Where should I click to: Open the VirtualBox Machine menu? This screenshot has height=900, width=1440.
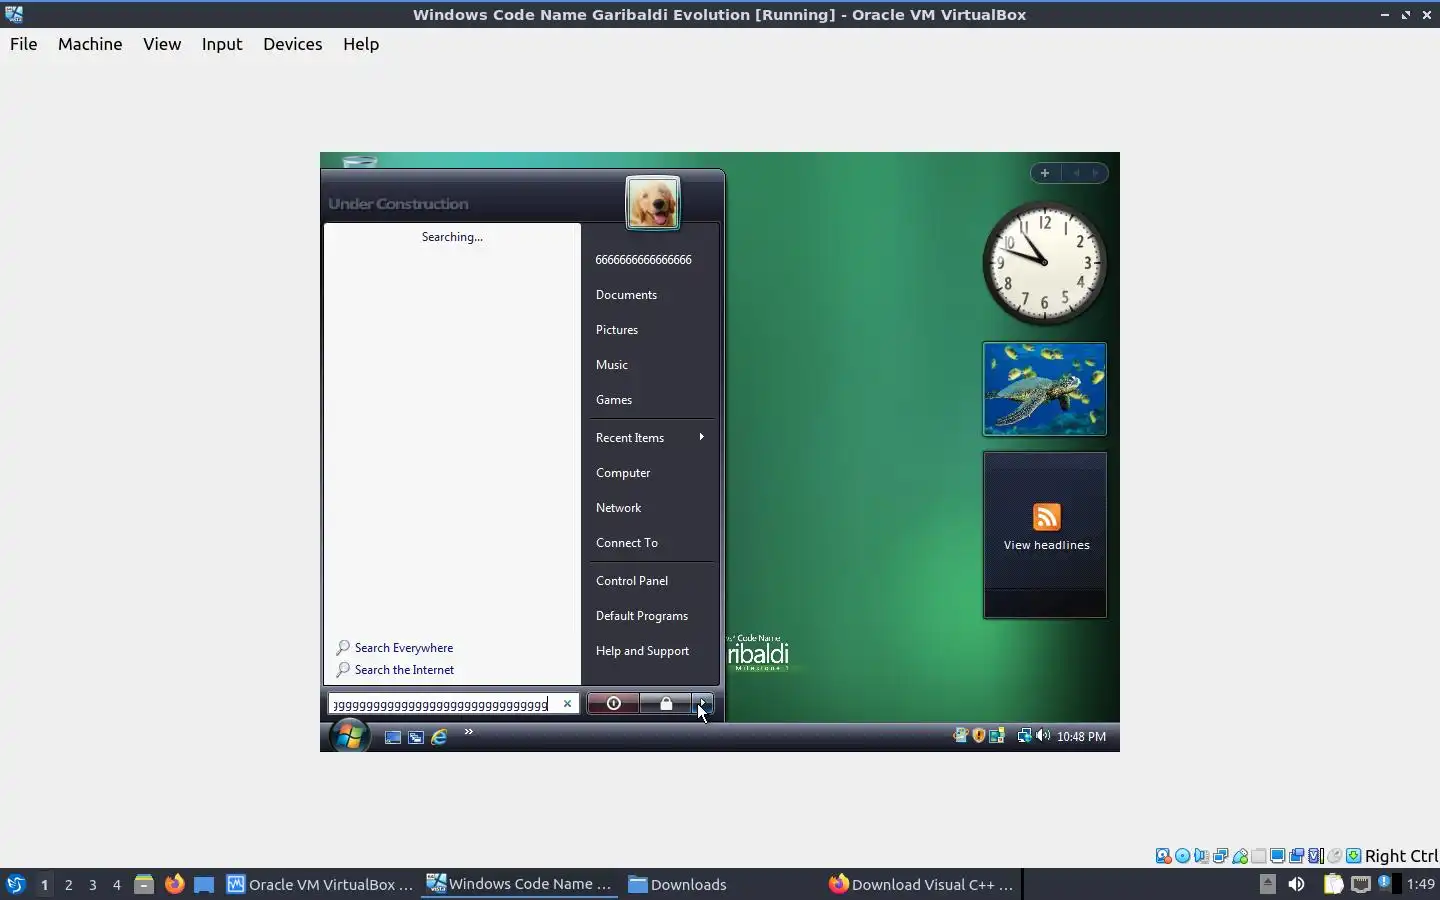[x=90, y=44]
